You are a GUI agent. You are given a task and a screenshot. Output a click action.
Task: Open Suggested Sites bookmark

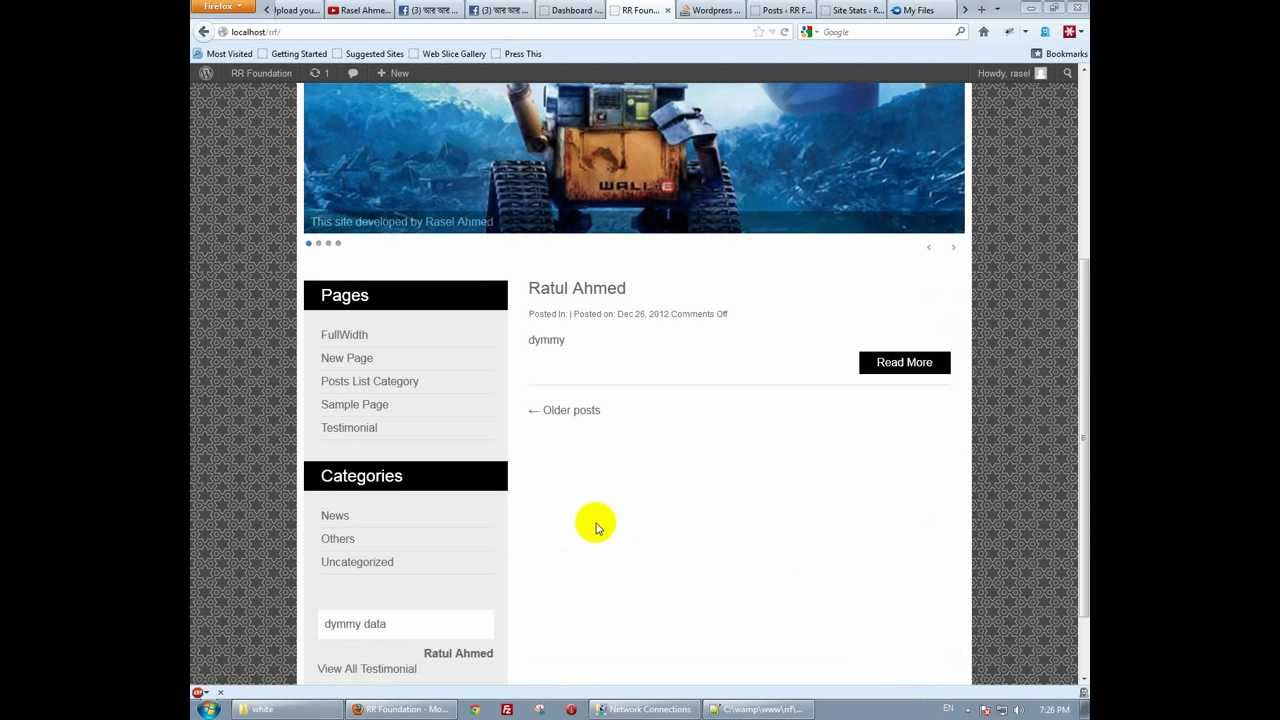coord(368,54)
